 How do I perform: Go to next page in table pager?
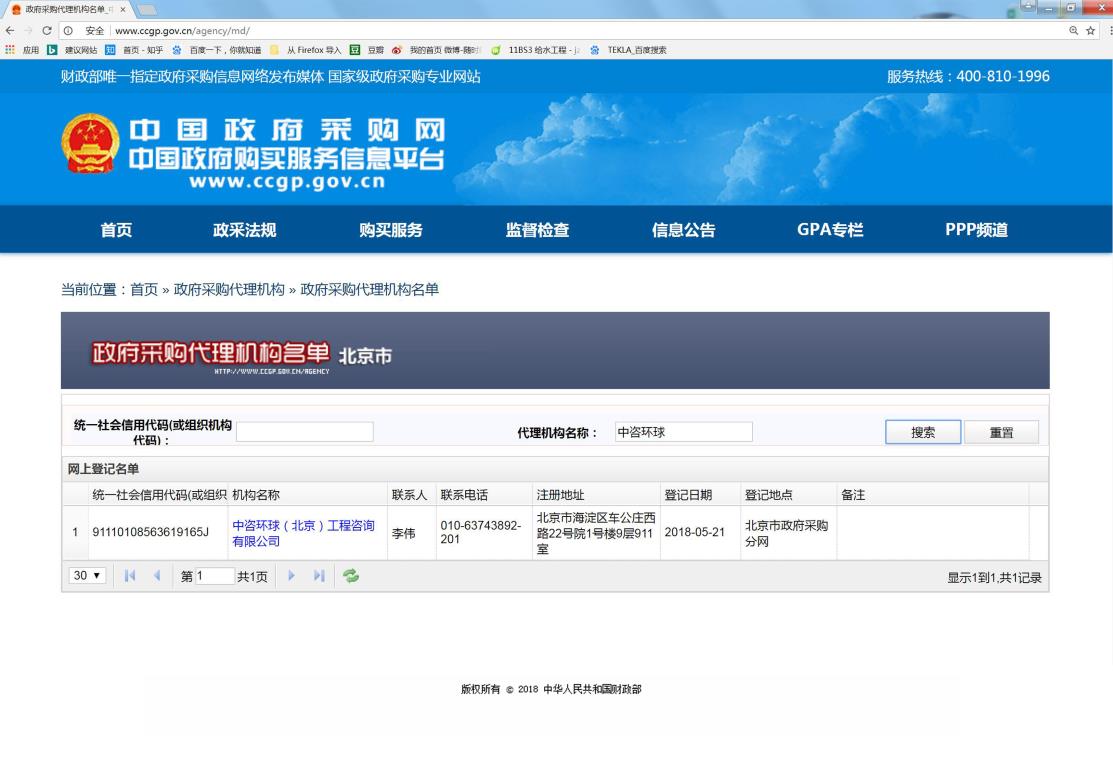coord(292,576)
